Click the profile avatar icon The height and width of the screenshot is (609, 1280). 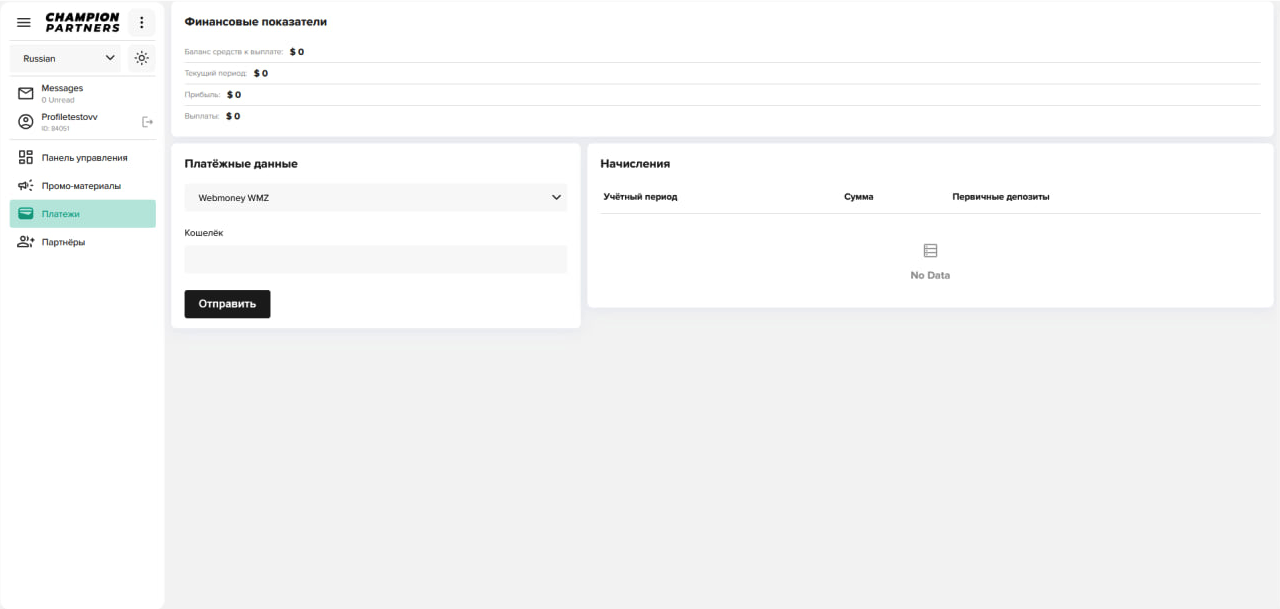point(26,122)
